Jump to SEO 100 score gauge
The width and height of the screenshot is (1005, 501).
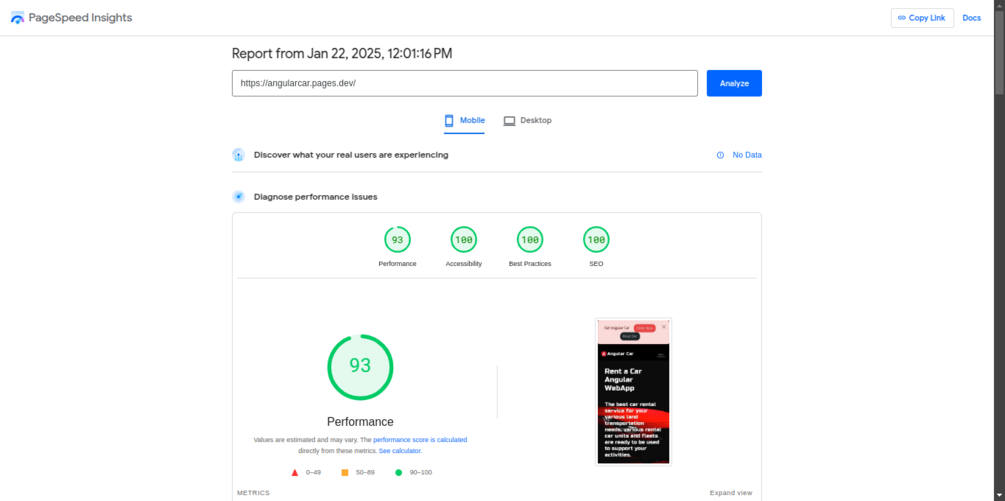pos(596,240)
